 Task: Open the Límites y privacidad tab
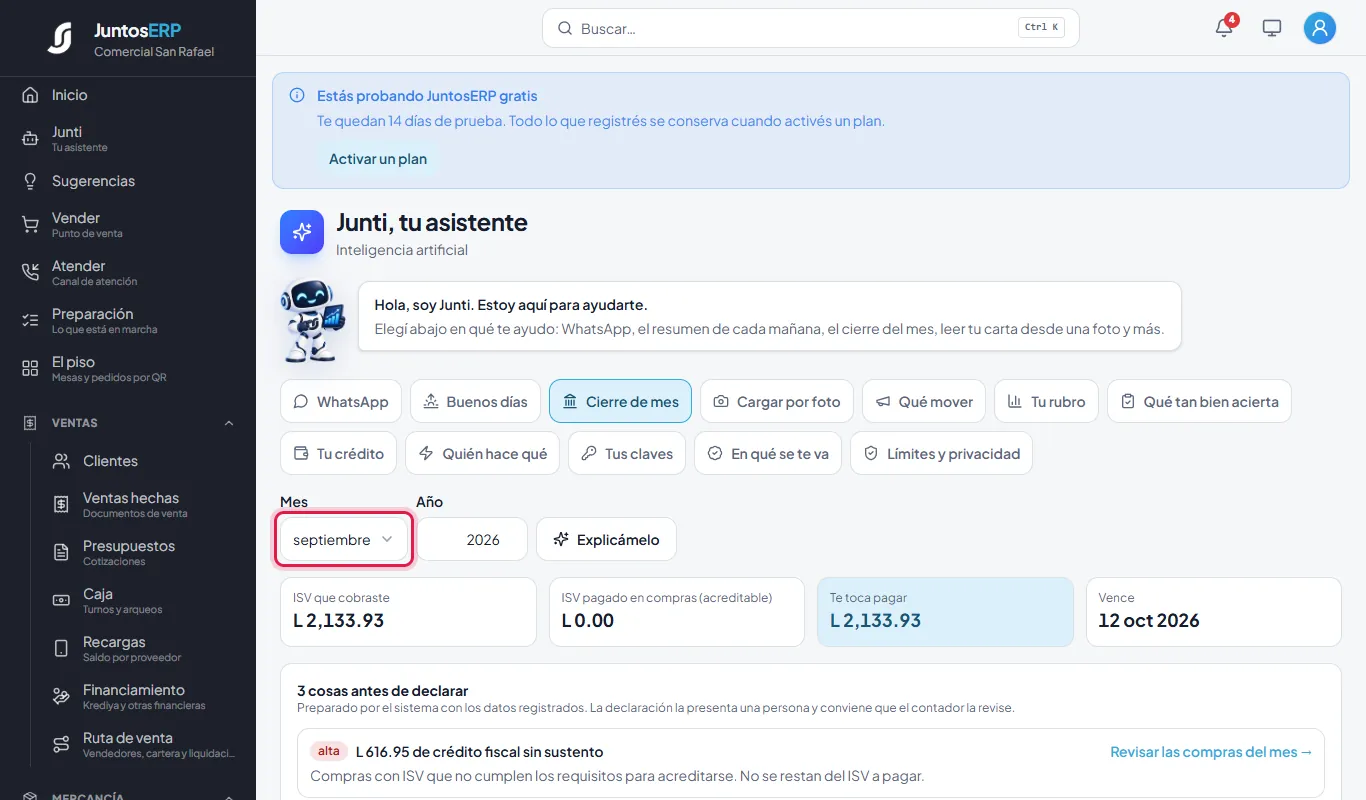[941, 454]
